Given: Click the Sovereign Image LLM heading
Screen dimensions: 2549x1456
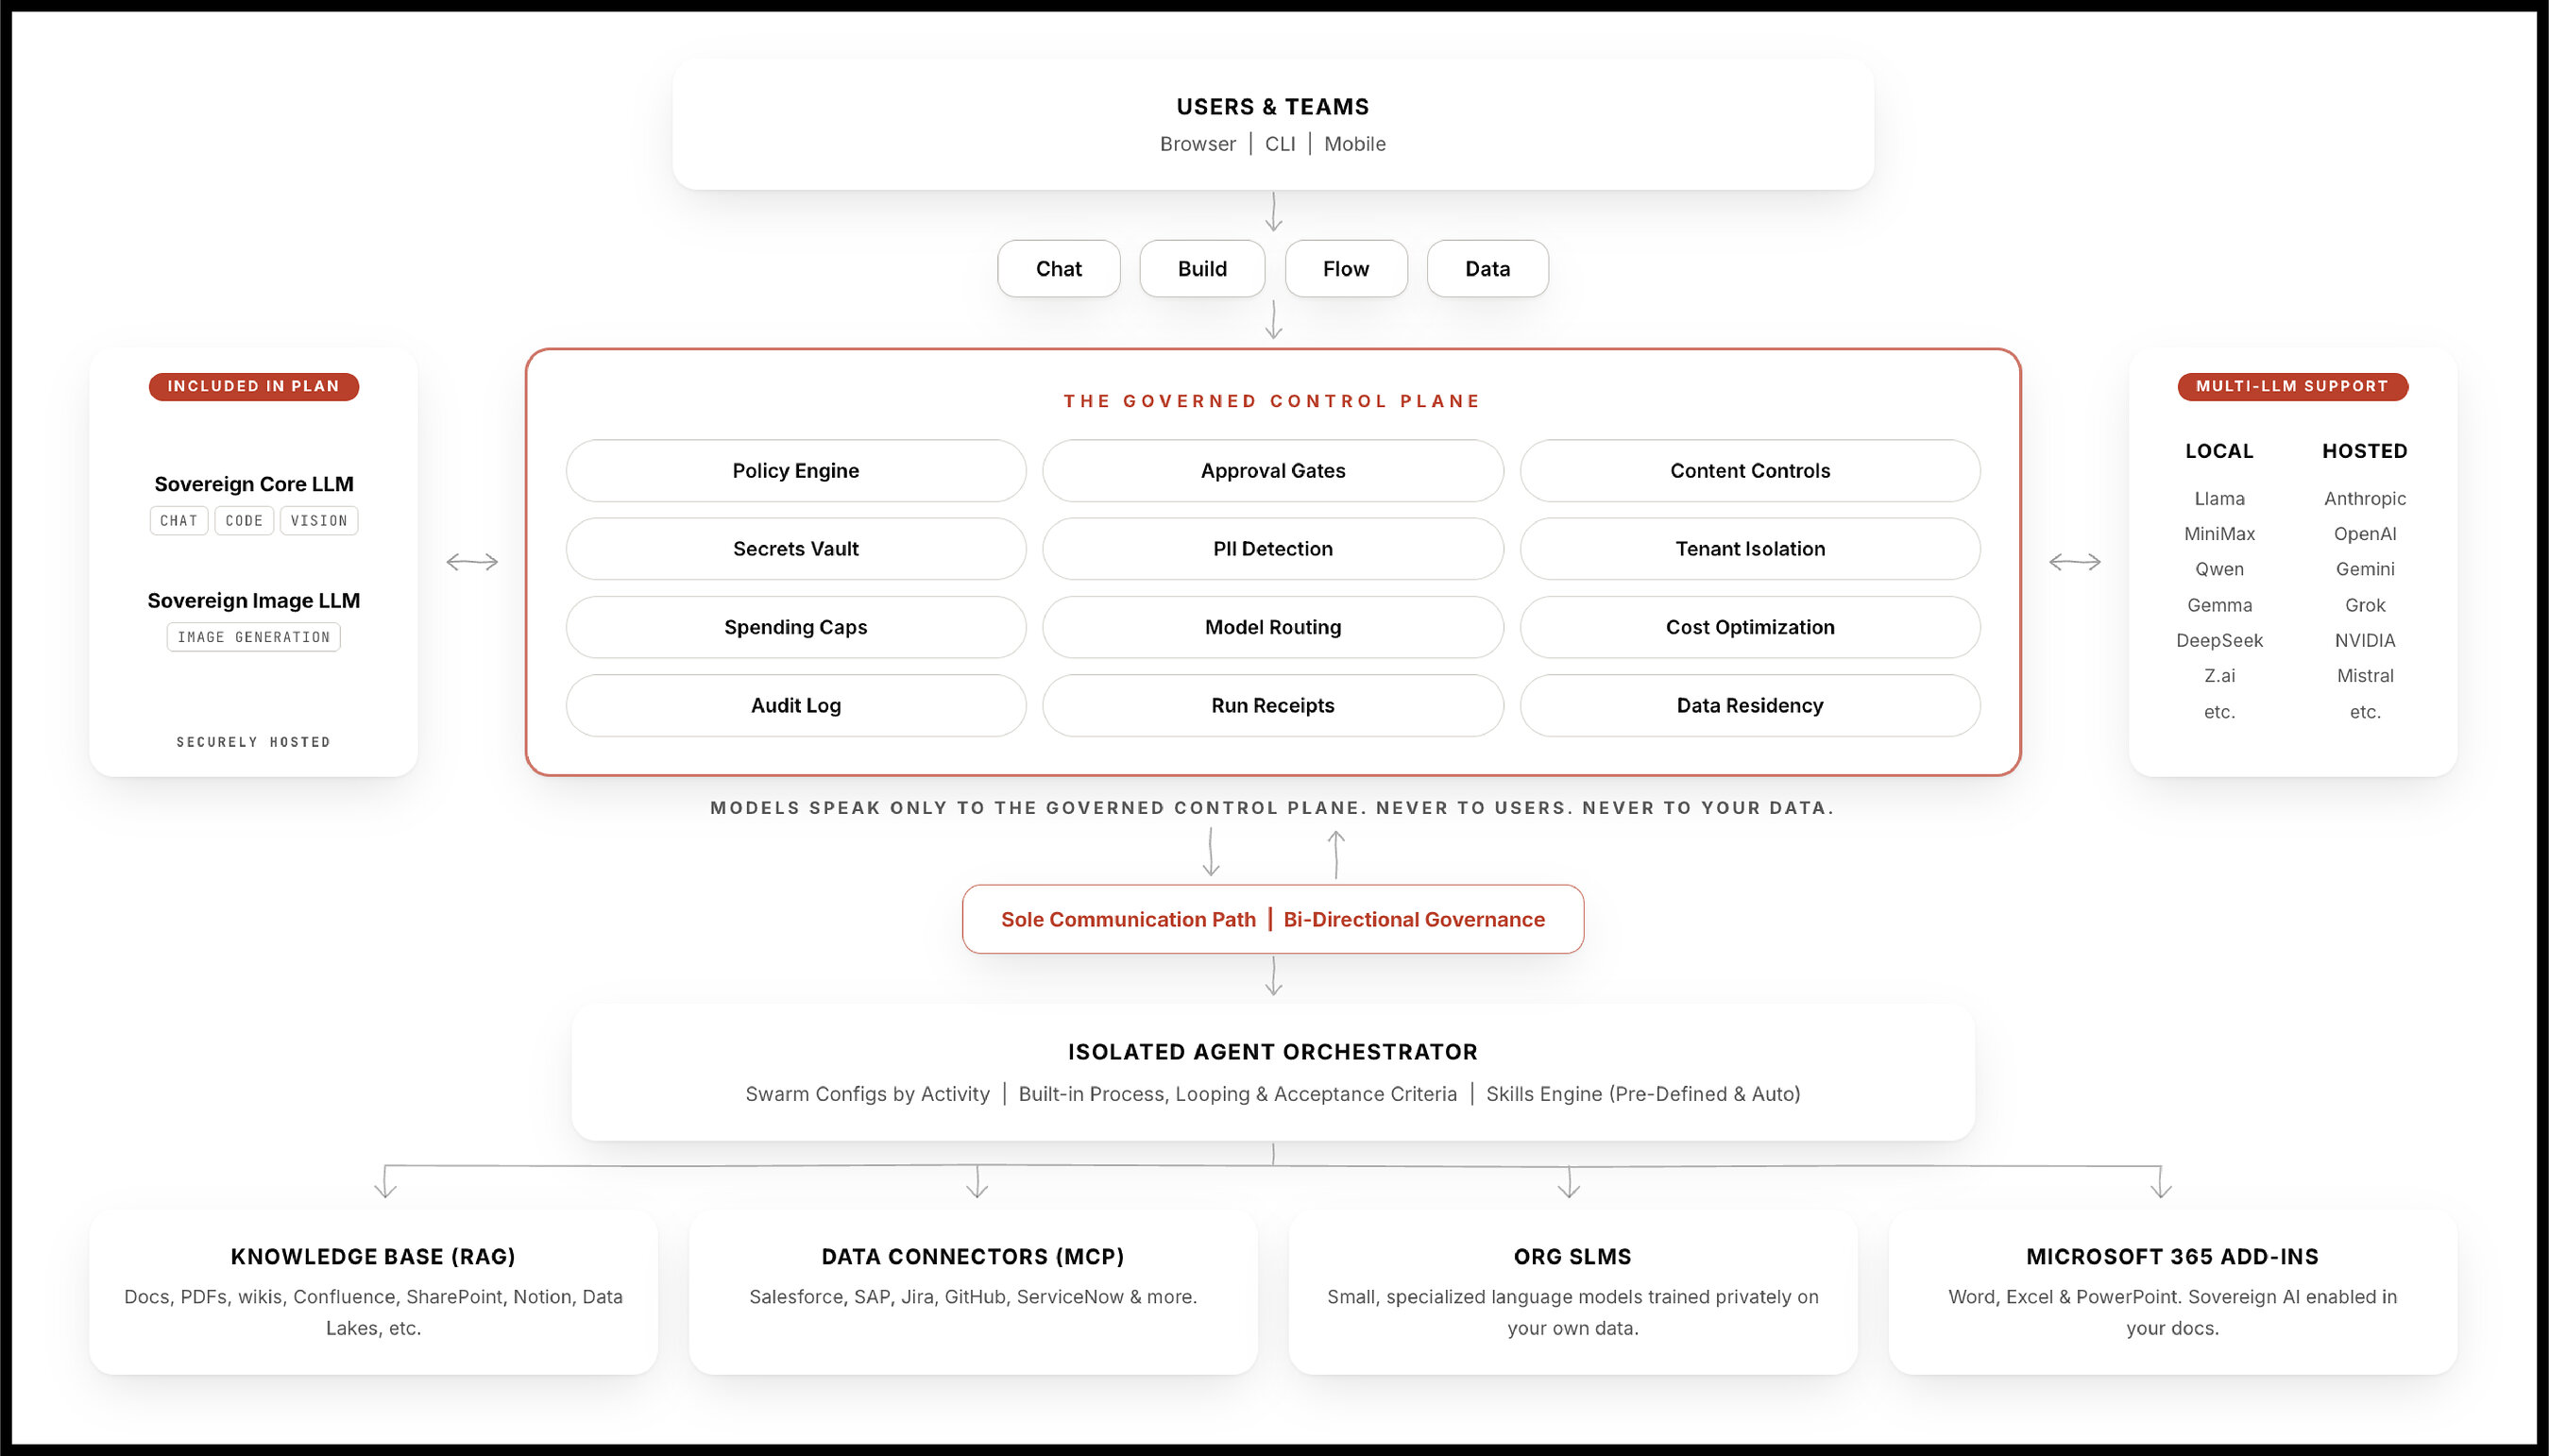Looking at the screenshot, I should click(x=254, y=601).
